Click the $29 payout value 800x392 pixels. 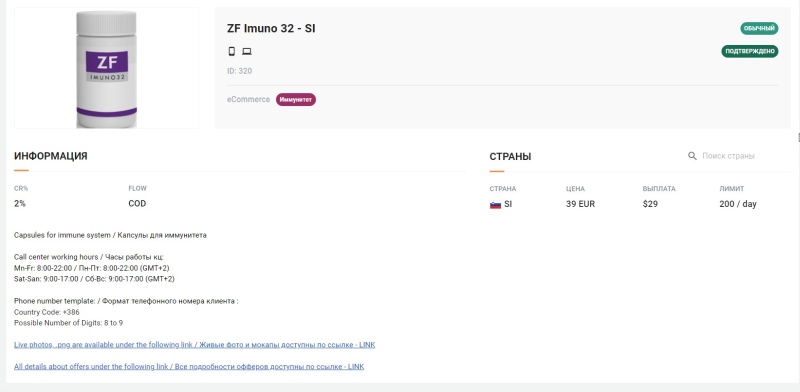point(650,204)
